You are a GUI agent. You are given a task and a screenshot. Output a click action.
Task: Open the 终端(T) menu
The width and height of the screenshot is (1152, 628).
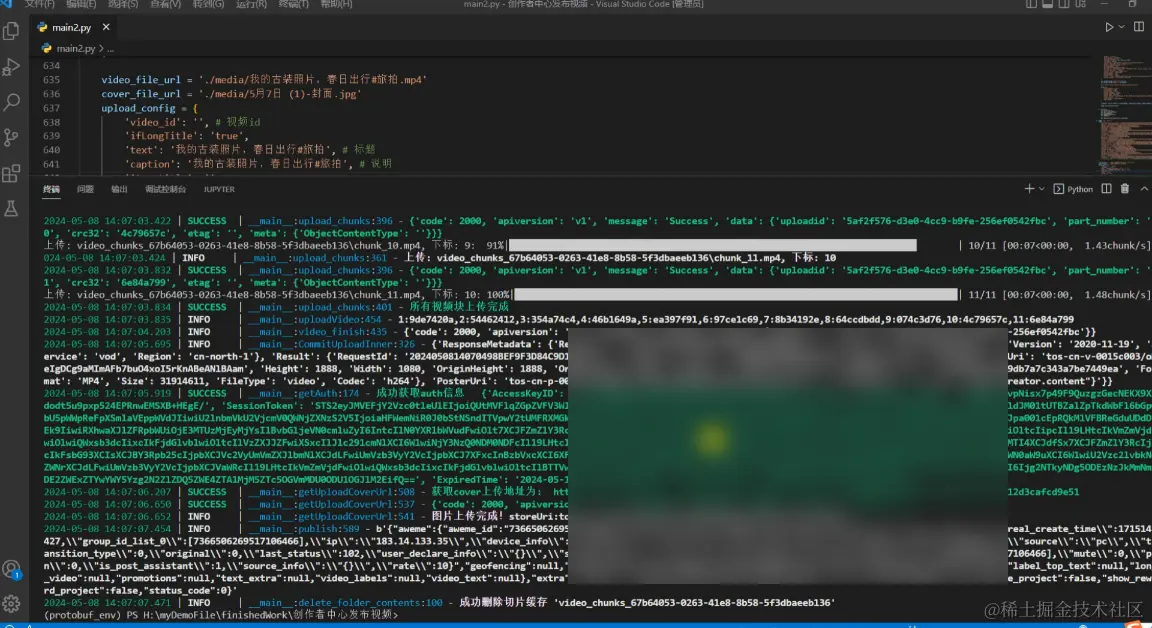coord(293,4)
